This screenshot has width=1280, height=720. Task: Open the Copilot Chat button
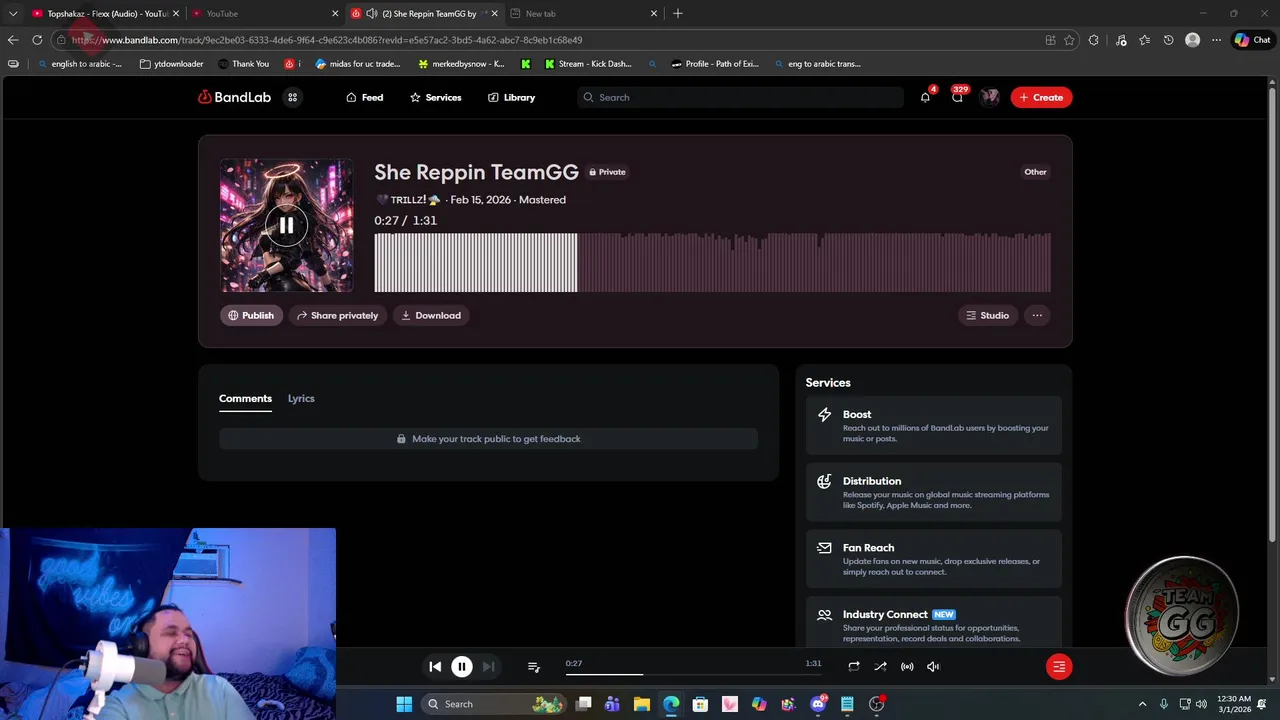(1252, 40)
